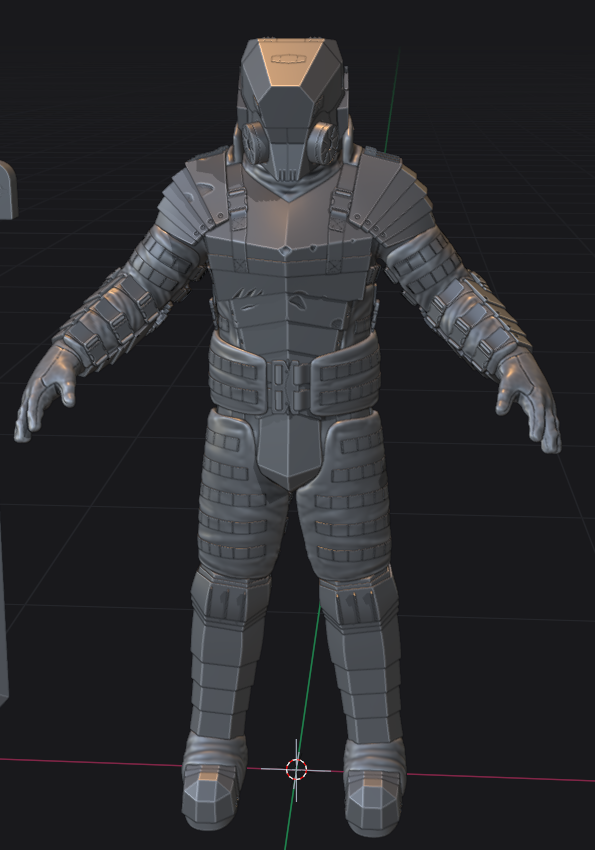The height and width of the screenshot is (850, 595).
Task: Select the groin plate below the belt
Action: click(288, 451)
